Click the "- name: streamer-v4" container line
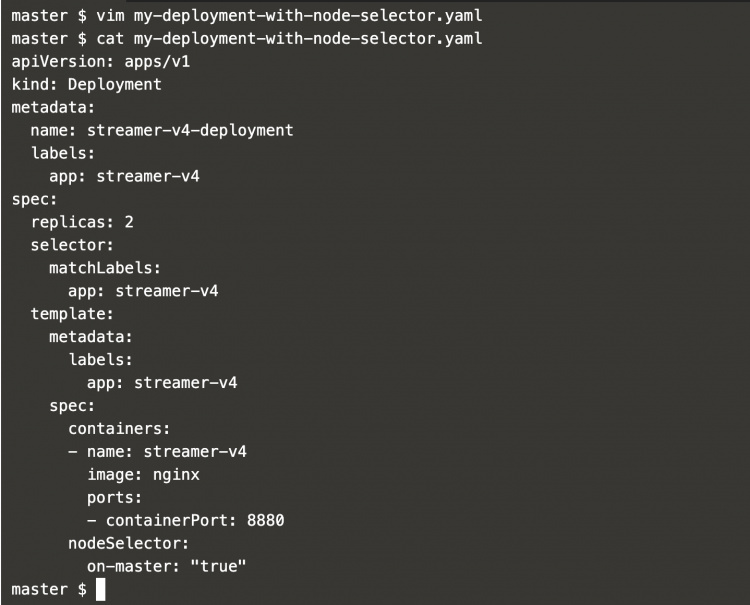750x605 pixels. click(157, 451)
